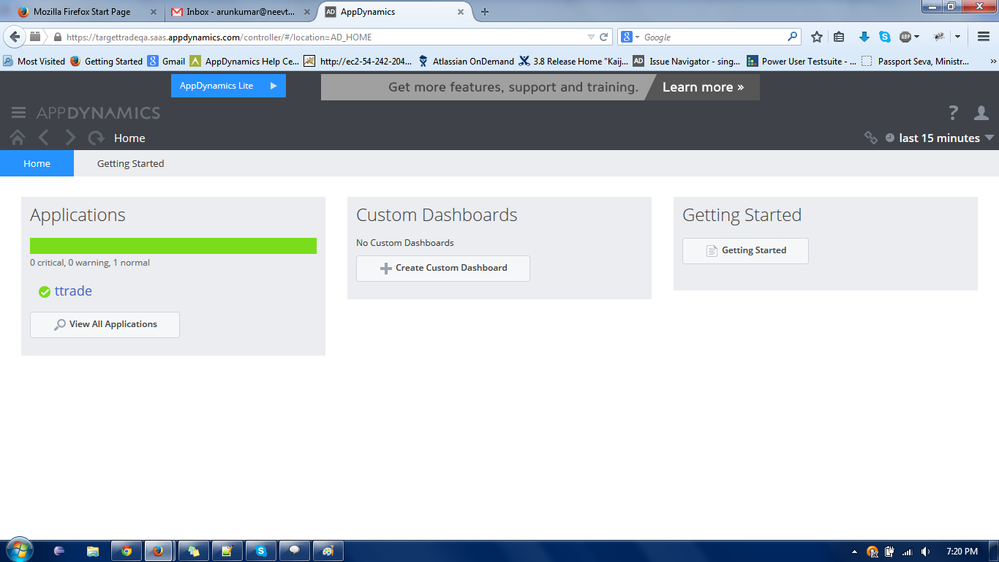Click the Firefox downloads arrow icon
The width and height of the screenshot is (999, 562).
coord(864,37)
